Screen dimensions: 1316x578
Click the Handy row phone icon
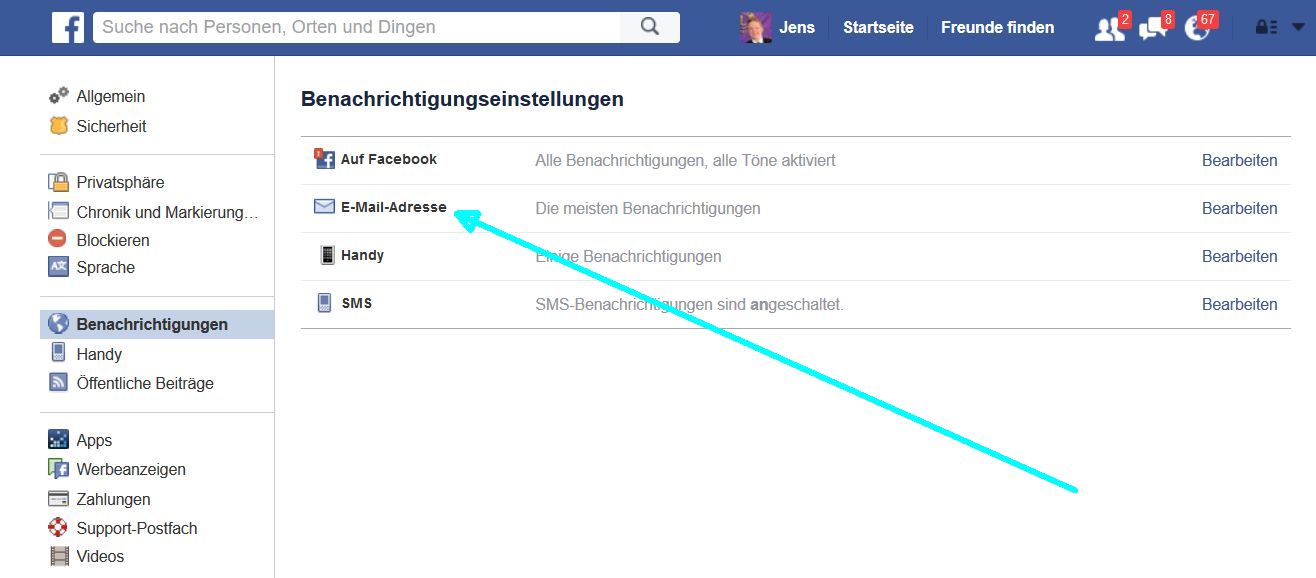(x=327, y=255)
